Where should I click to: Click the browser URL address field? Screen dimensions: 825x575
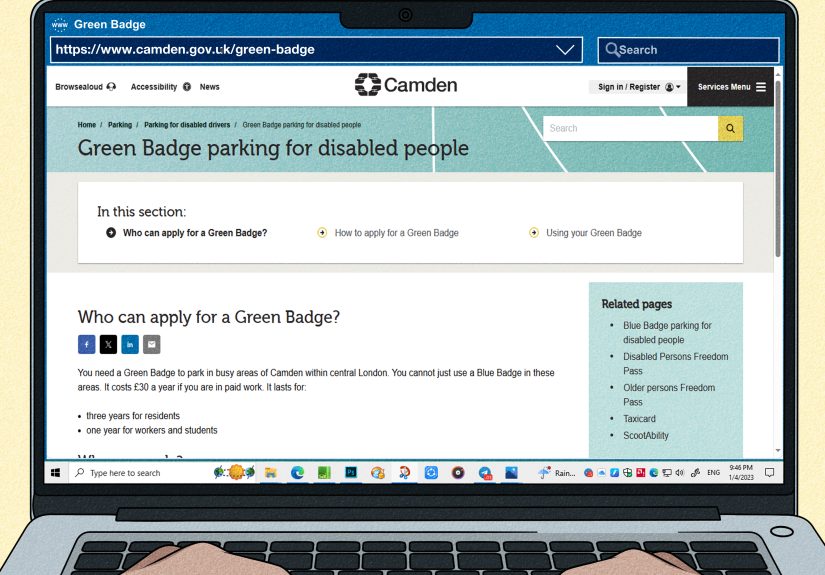tap(316, 50)
